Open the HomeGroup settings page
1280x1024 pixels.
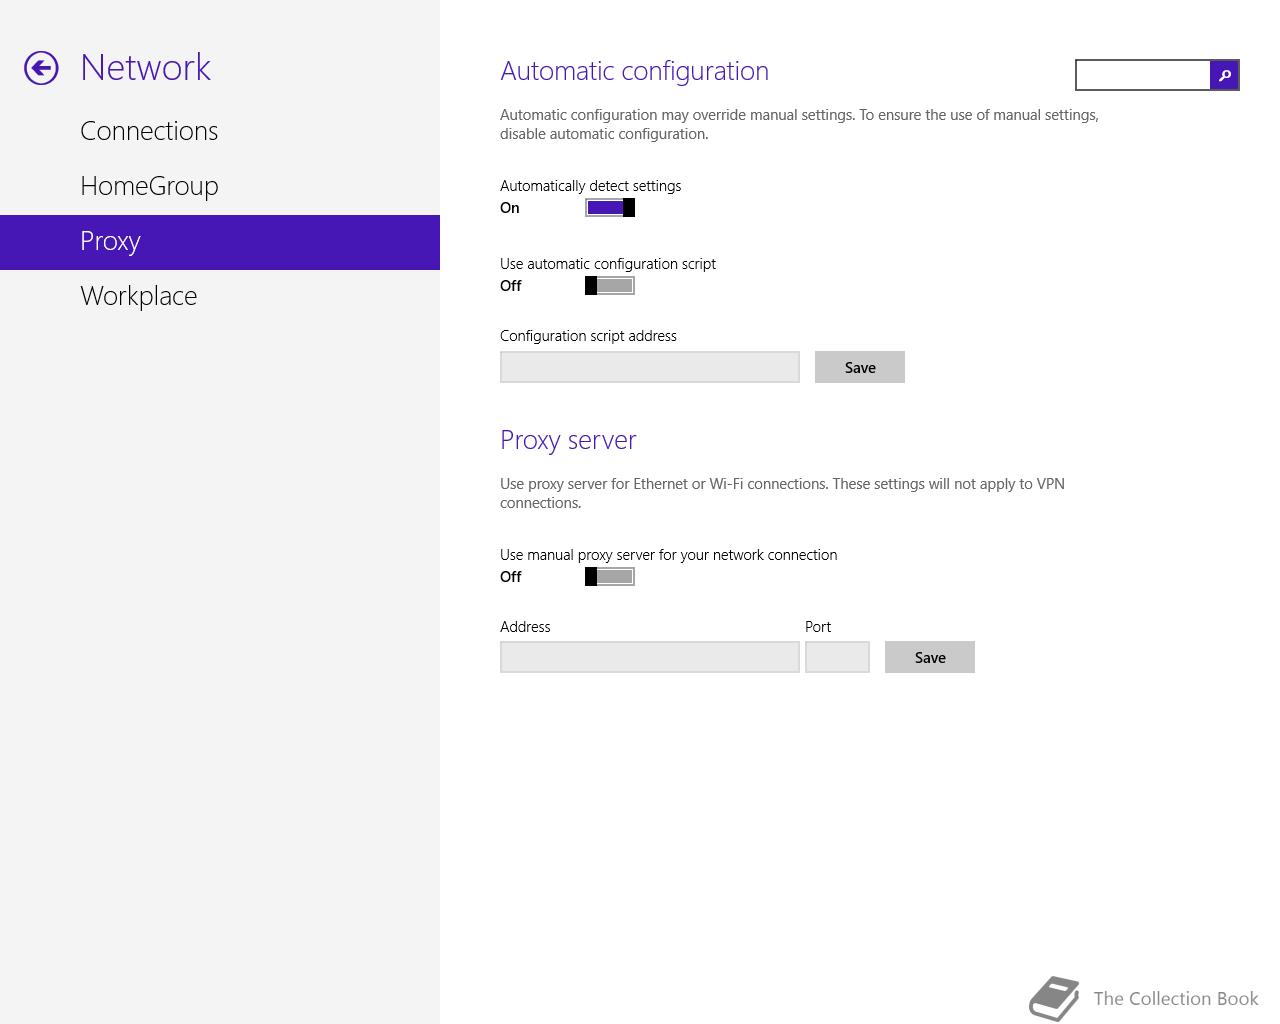point(220,186)
